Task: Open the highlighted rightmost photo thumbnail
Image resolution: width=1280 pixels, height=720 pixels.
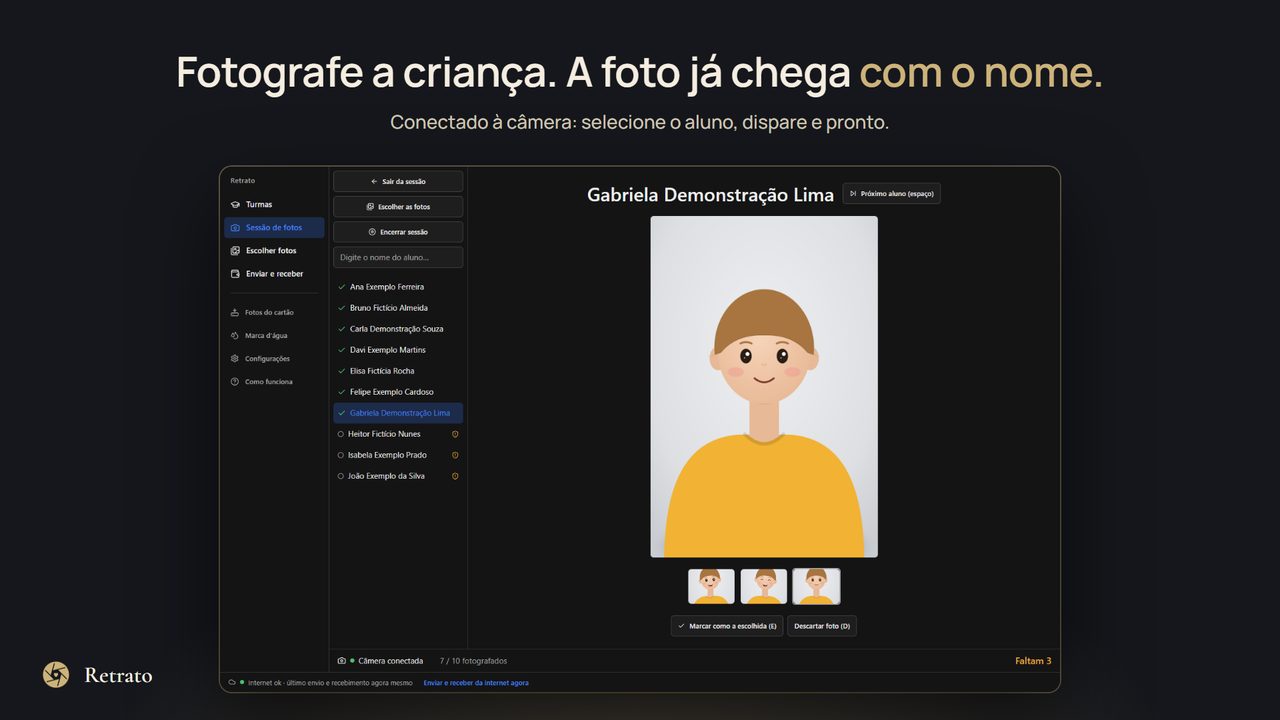Action: pyautogui.click(x=816, y=586)
